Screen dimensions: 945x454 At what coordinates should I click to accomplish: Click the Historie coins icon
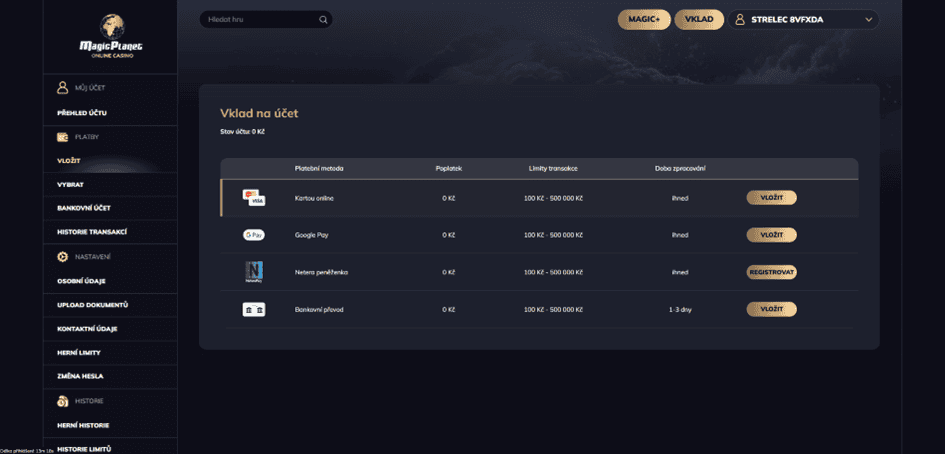[63, 401]
